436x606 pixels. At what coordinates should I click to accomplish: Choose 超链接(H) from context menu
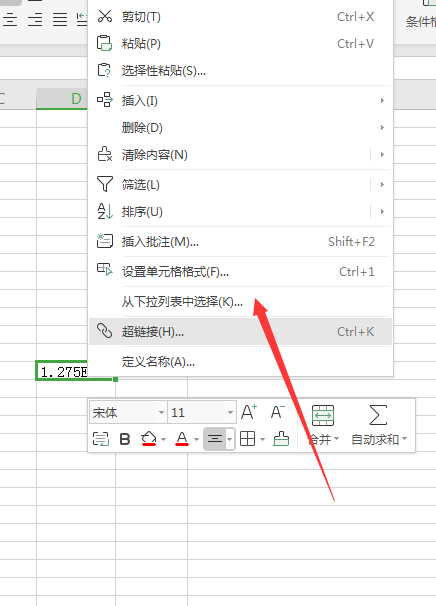click(240, 332)
